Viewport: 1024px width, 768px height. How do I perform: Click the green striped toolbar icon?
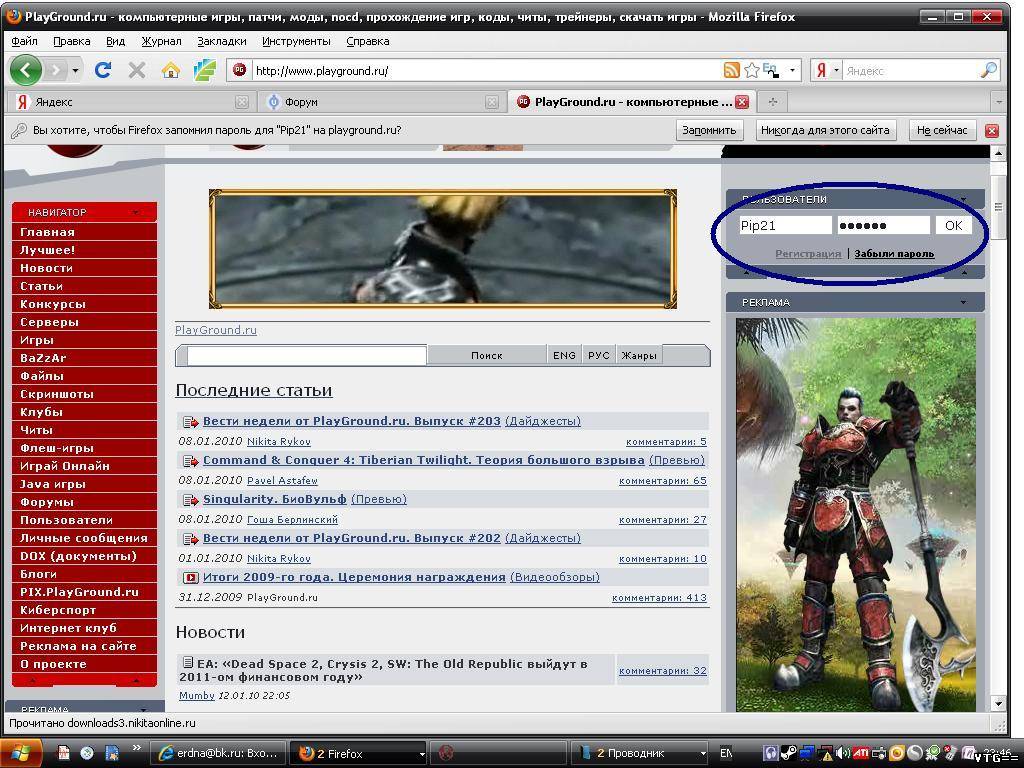(205, 70)
